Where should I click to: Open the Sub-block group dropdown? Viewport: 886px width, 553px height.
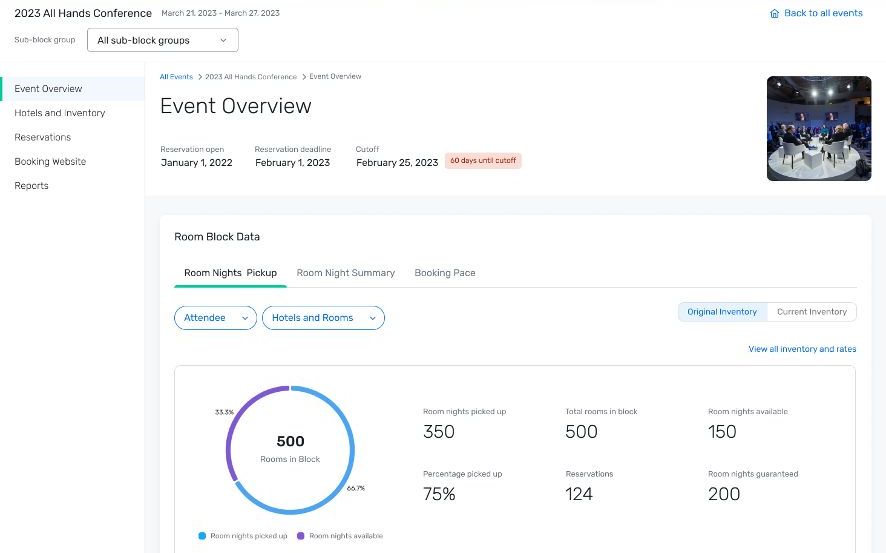(163, 41)
